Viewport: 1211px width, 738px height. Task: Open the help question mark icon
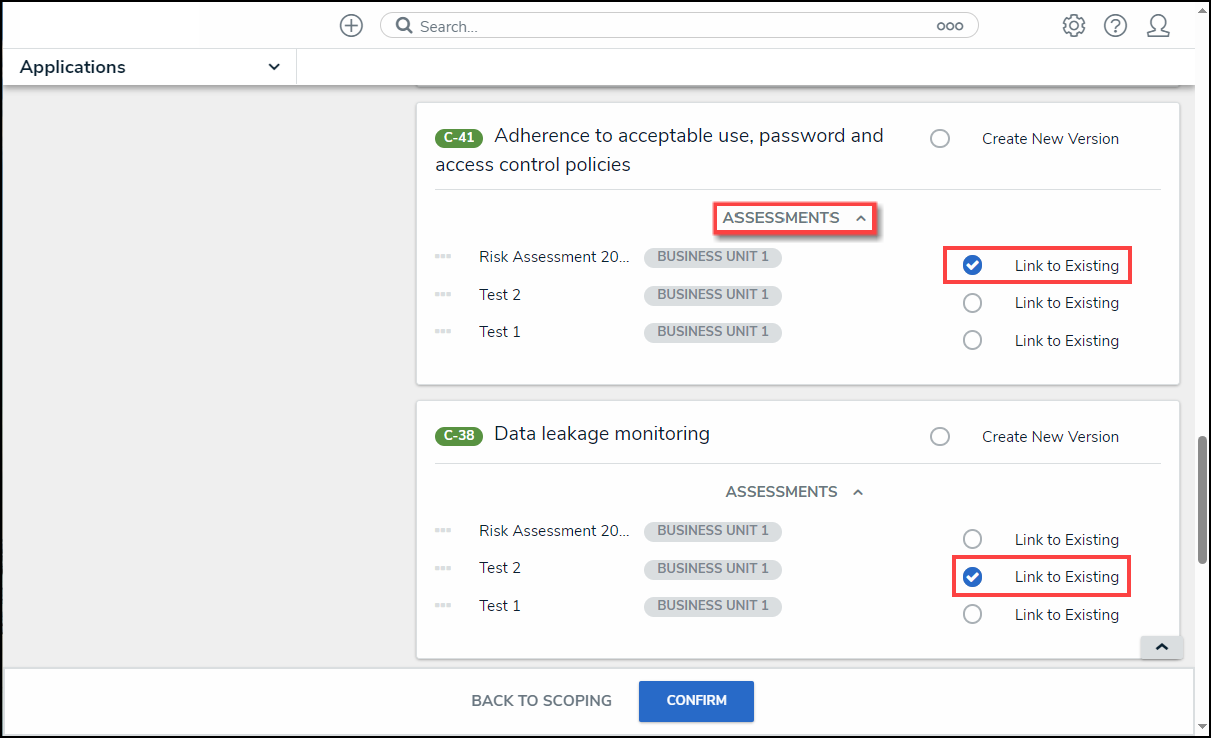click(1116, 26)
